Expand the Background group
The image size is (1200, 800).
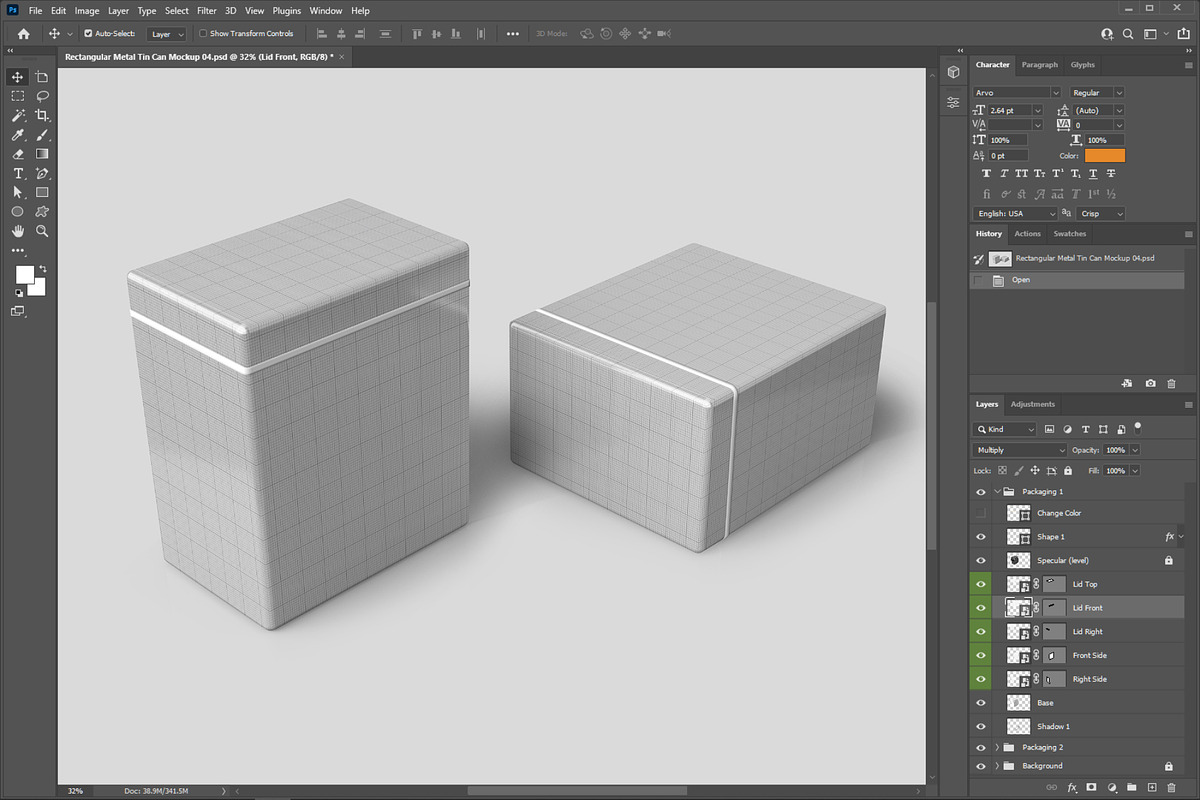click(x=997, y=766)
